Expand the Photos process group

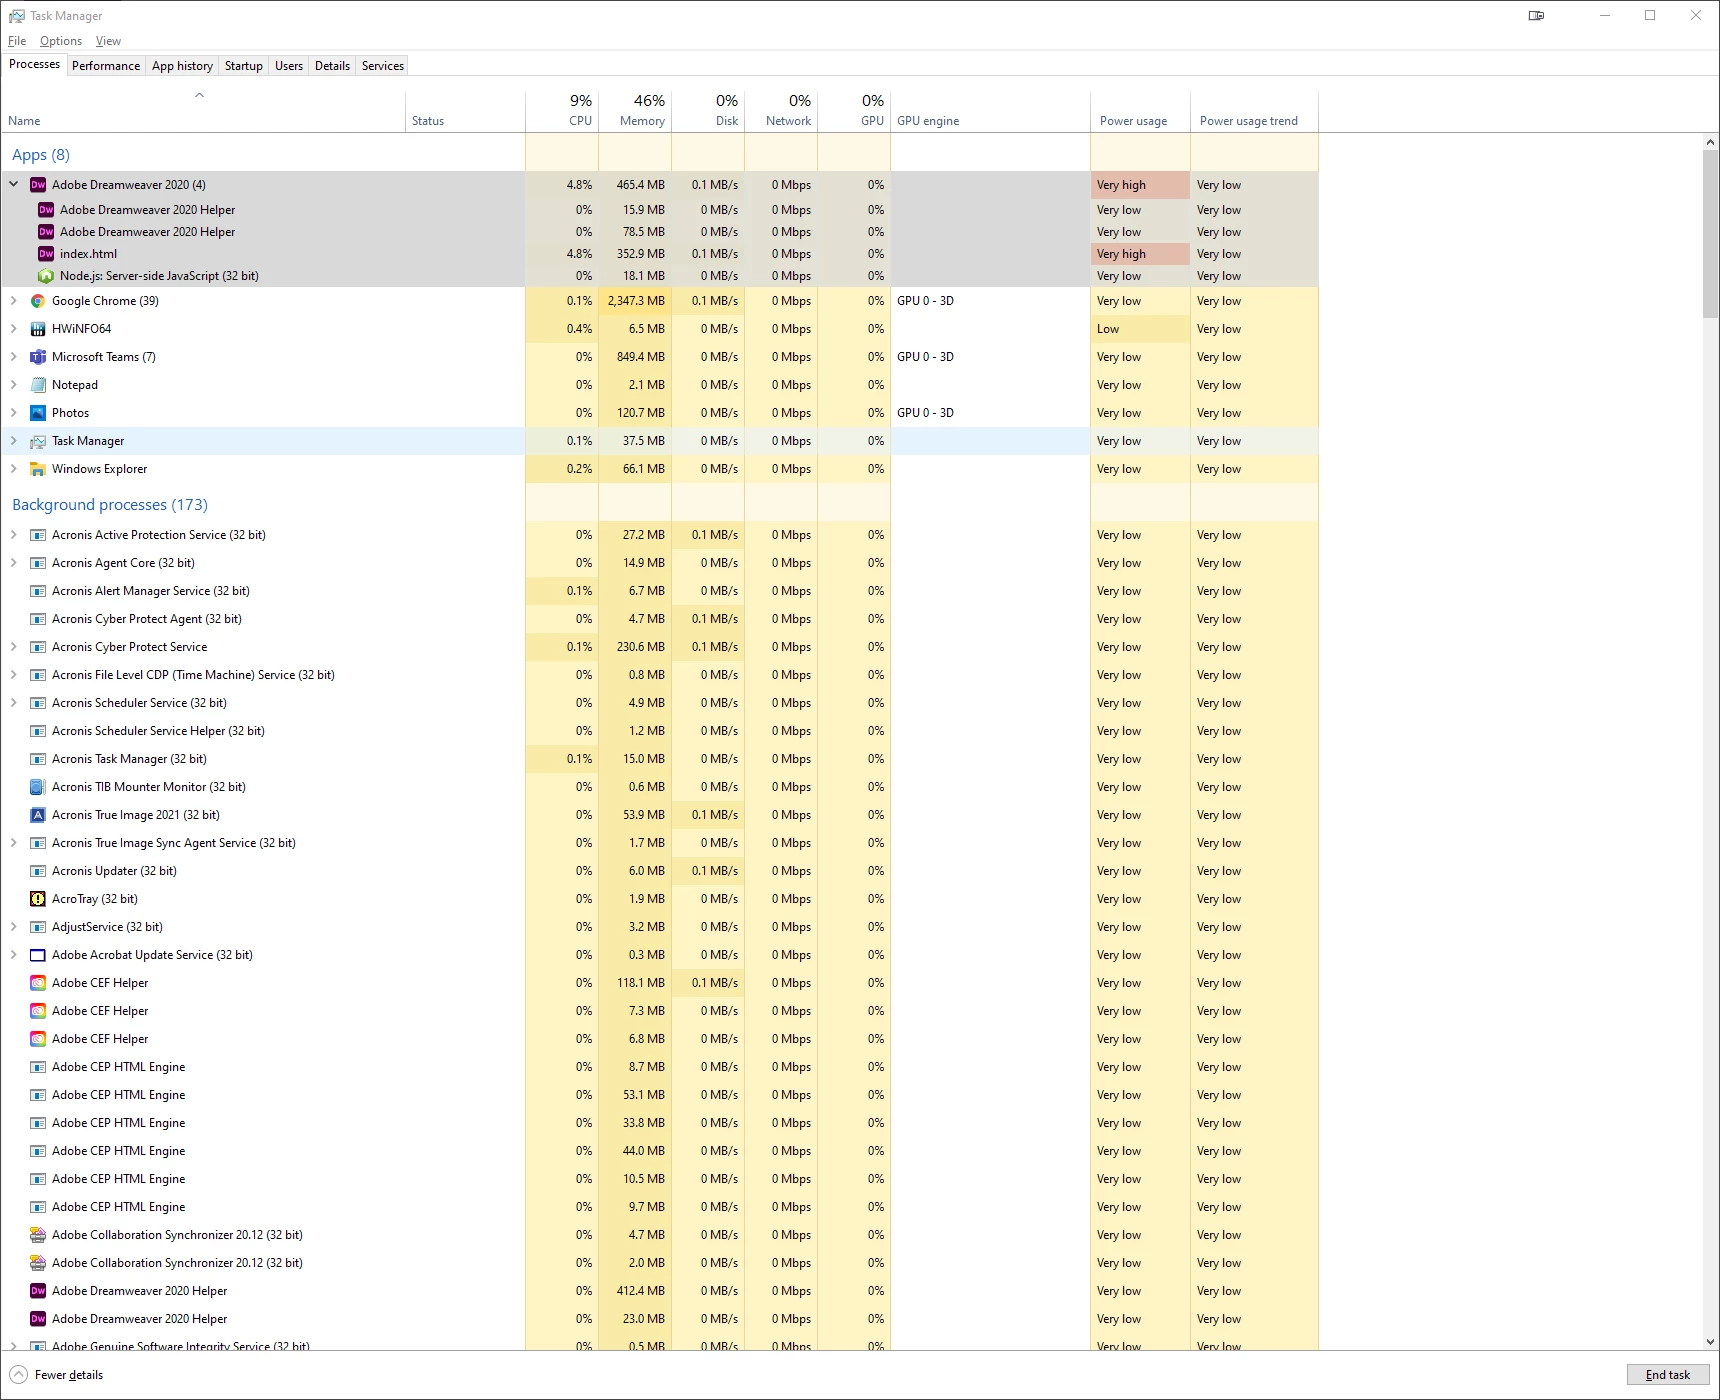click(x=14, y=413)
